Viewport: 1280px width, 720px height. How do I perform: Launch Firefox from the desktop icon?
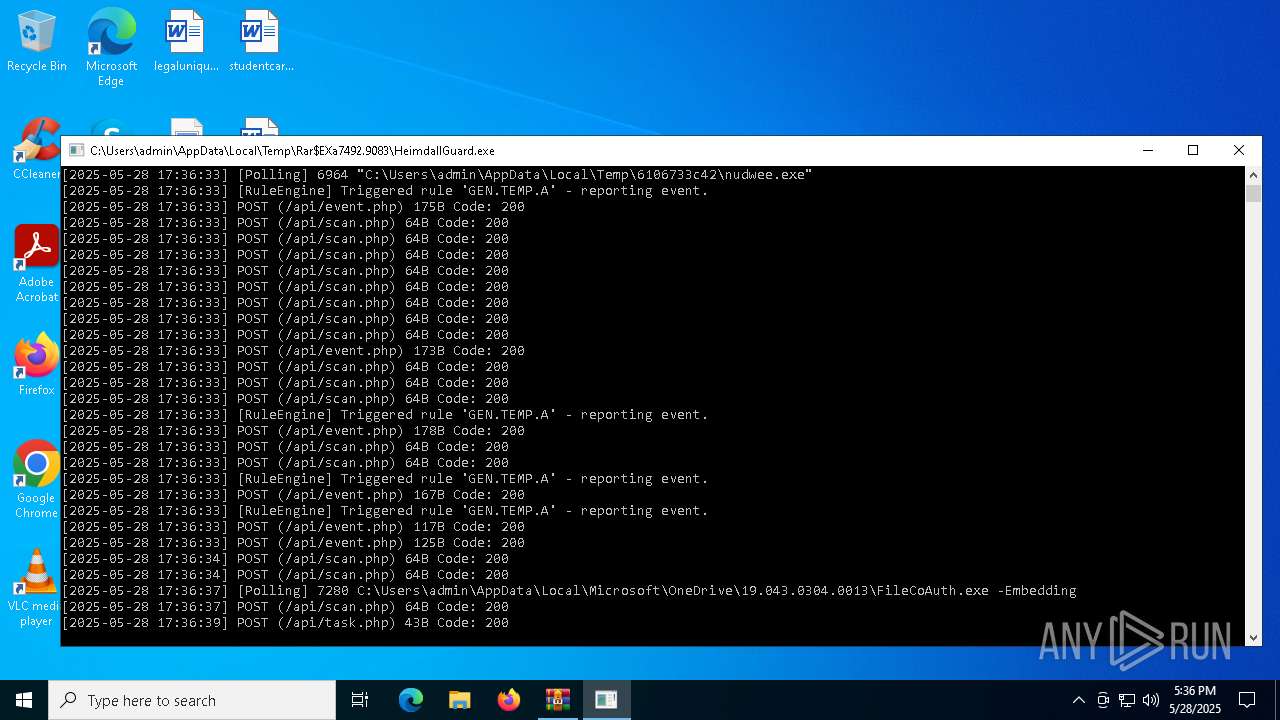coord(36,364)
